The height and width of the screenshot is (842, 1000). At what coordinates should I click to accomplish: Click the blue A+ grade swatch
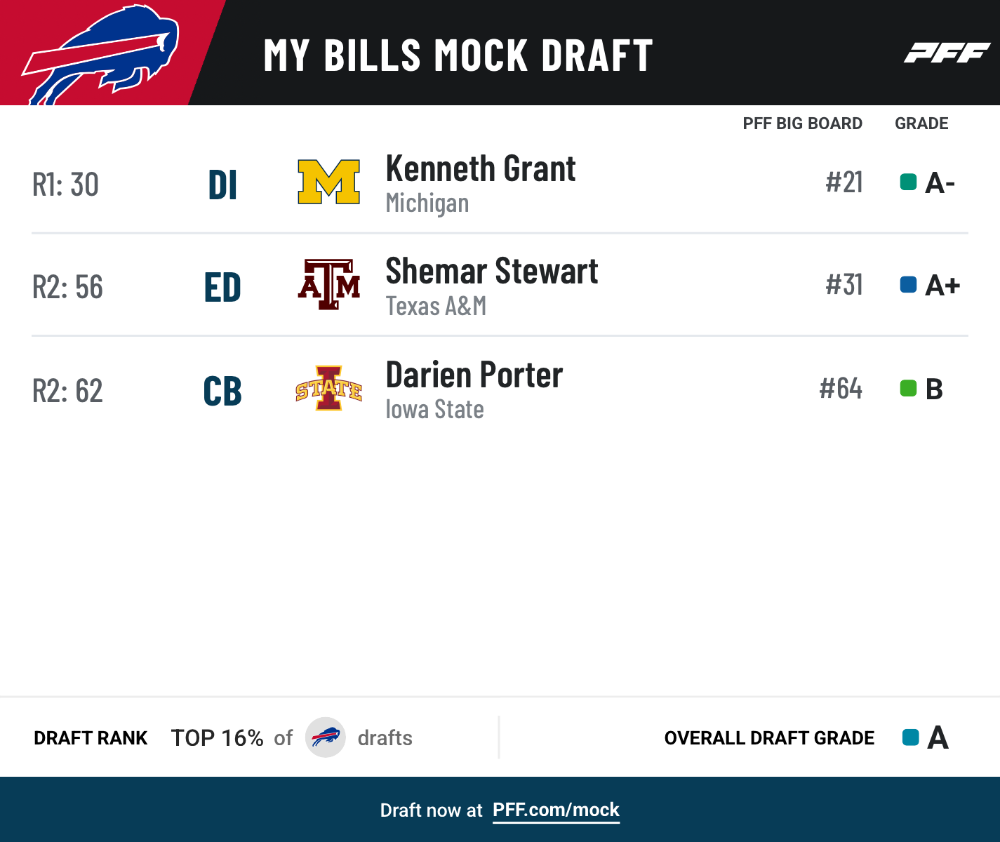coord(908,284)
